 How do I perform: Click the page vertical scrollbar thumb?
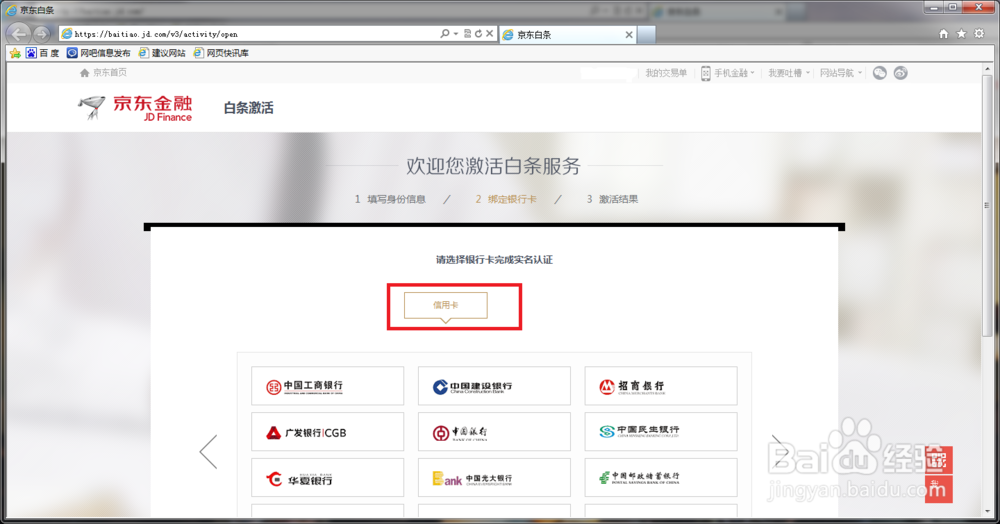coord(987,204)
